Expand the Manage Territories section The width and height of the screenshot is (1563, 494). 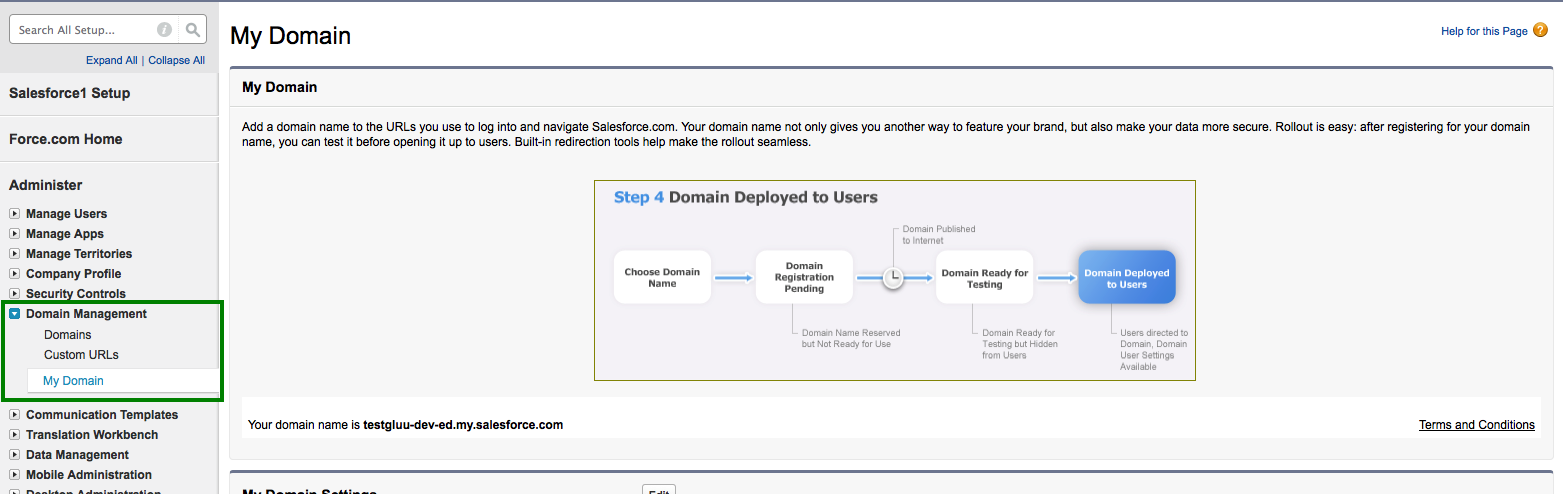(x=14, y=254)
